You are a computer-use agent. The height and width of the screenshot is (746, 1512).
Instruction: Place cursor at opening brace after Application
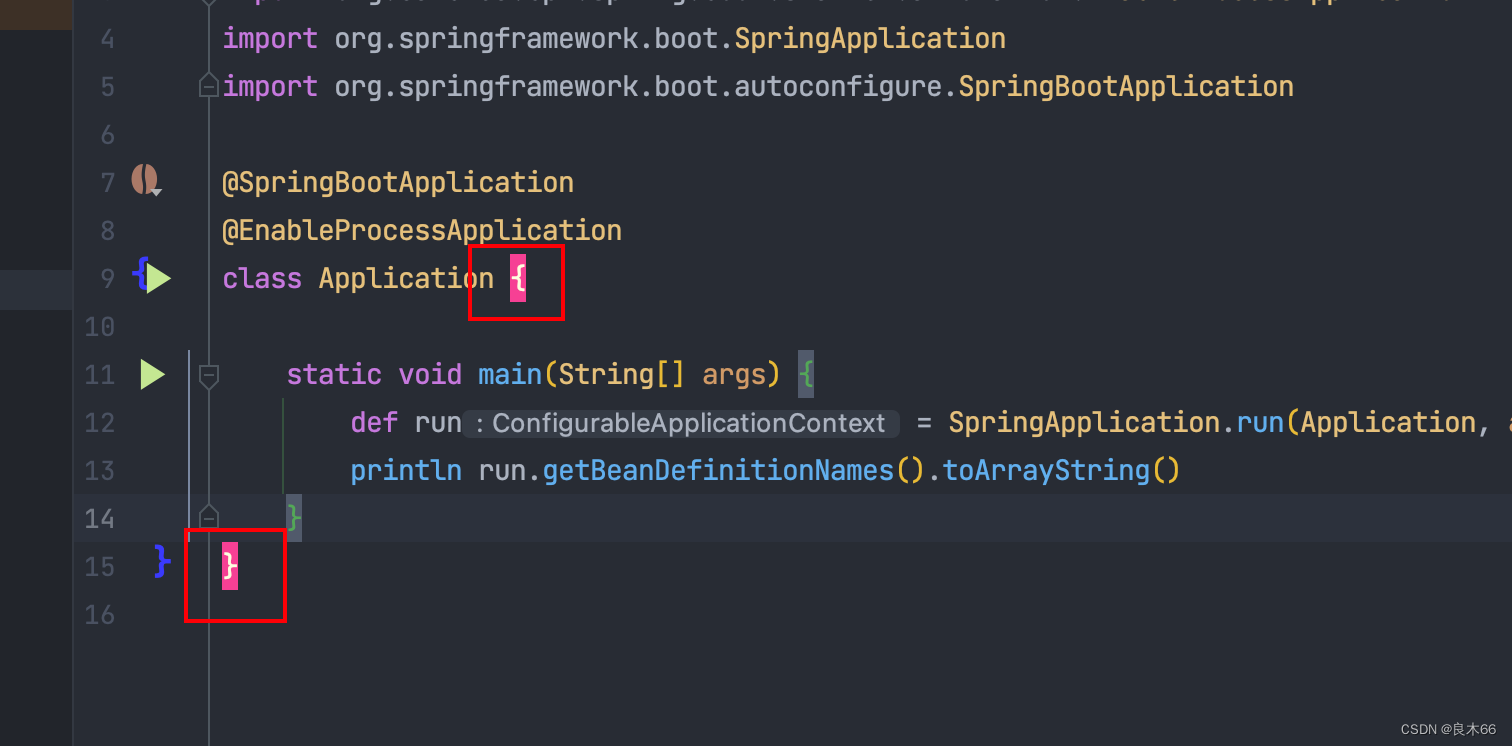tap(518, 278)
